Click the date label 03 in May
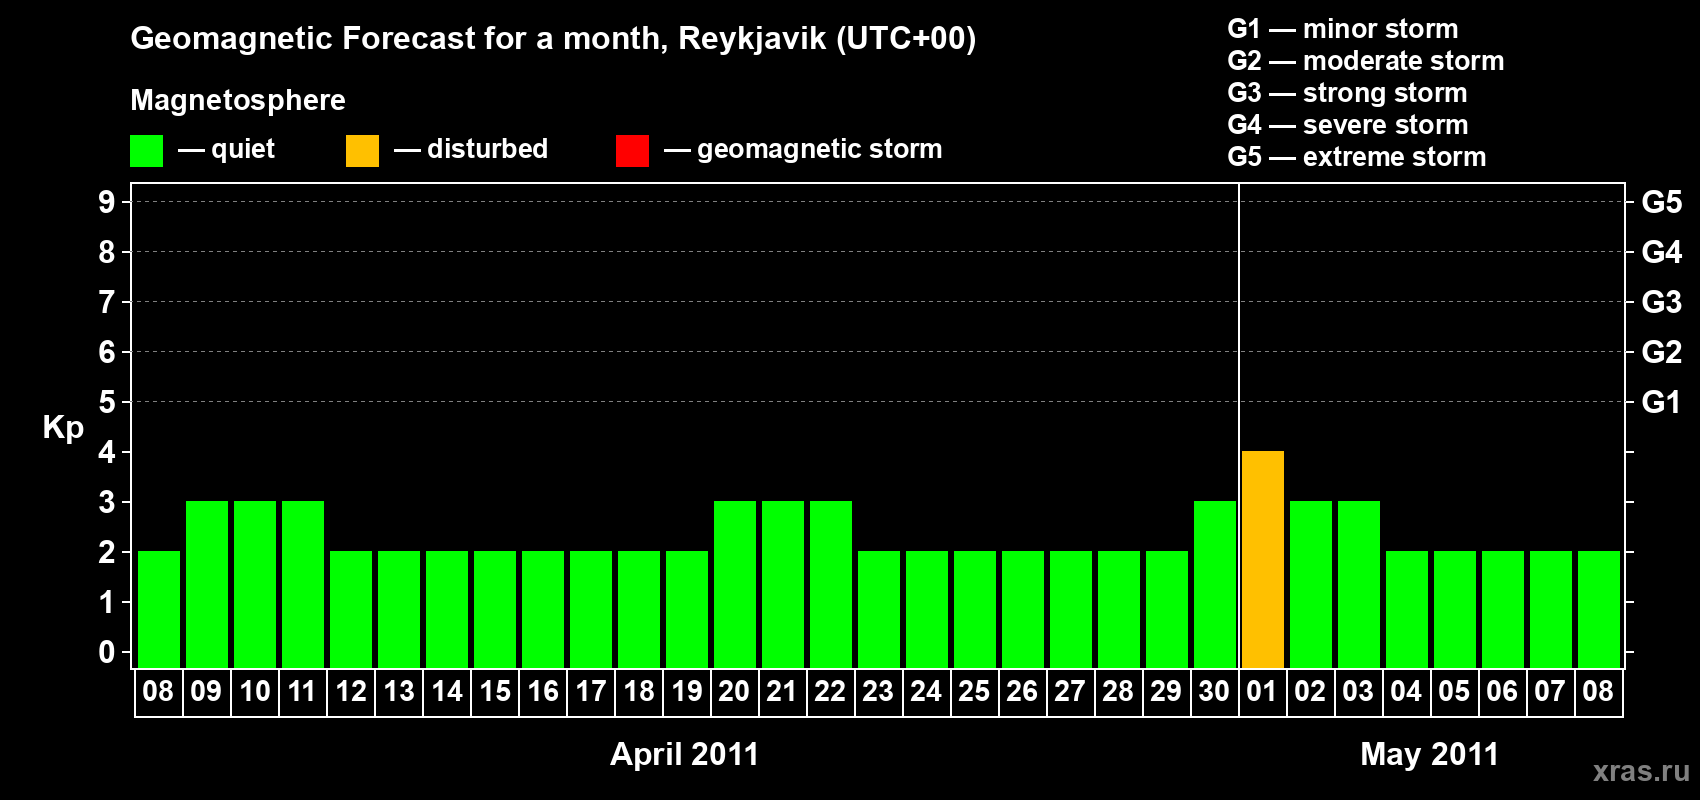Screen dimensions: 1700x800 pos(1358,691)
